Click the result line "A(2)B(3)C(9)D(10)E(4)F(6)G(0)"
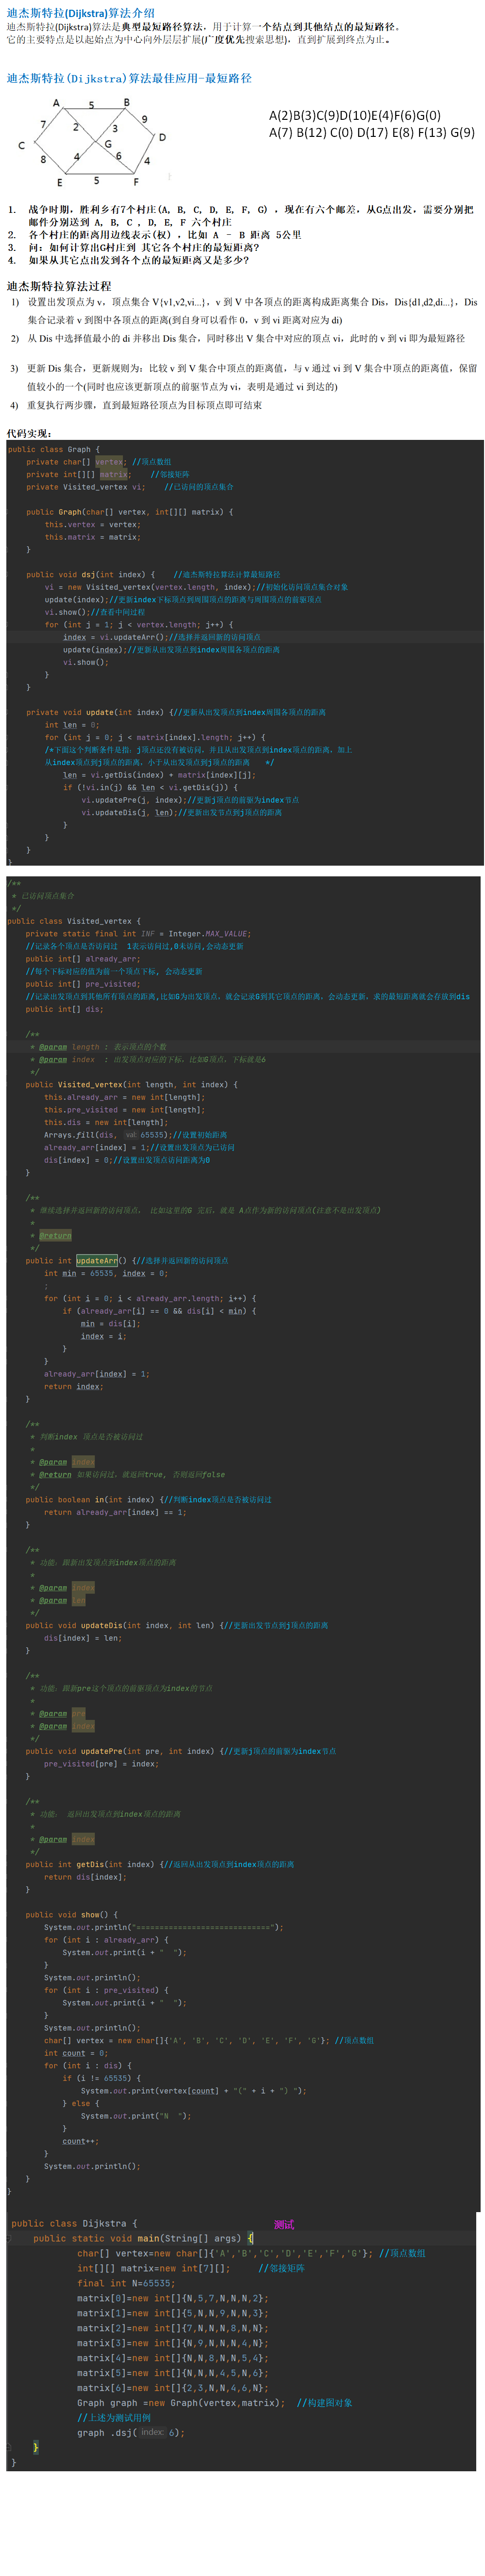The width and height of the screenshot is (485, 2576). pos(355,115)
